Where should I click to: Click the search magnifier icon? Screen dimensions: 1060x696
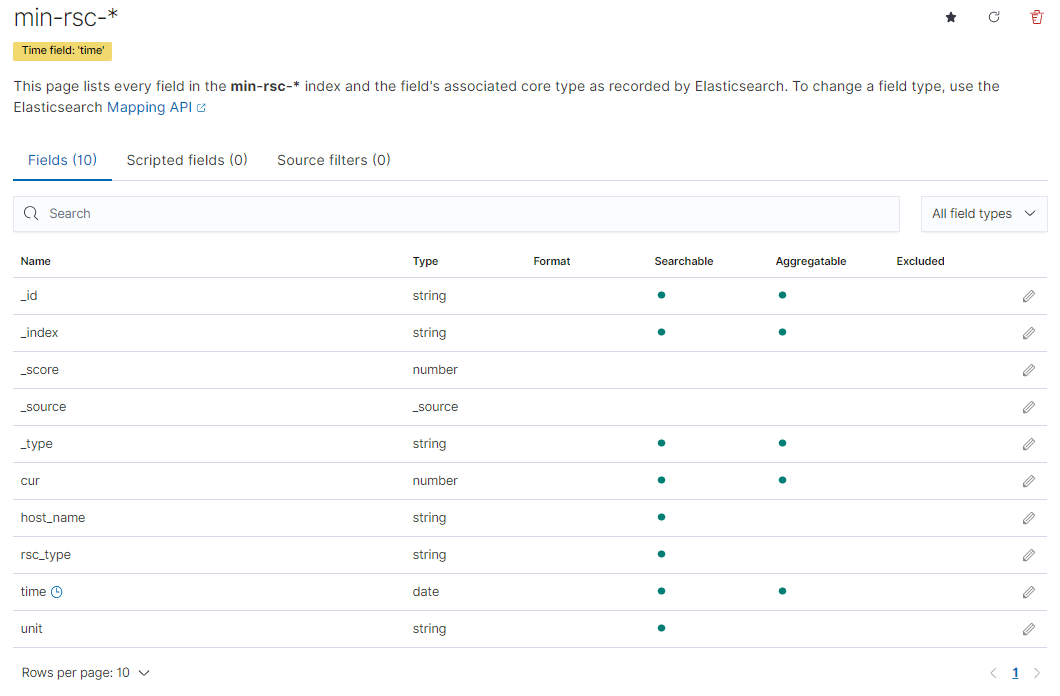(31, 214)
